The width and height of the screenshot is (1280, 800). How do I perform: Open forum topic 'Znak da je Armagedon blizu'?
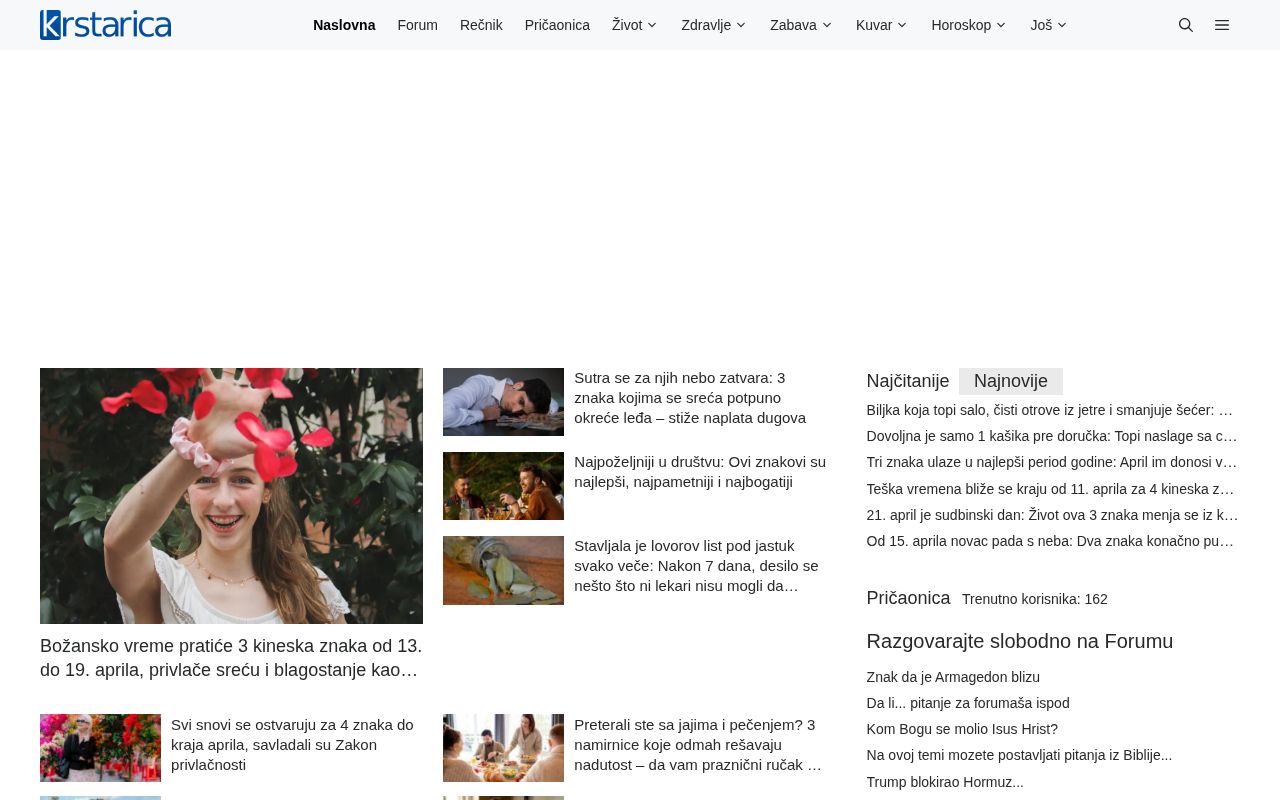952,677
